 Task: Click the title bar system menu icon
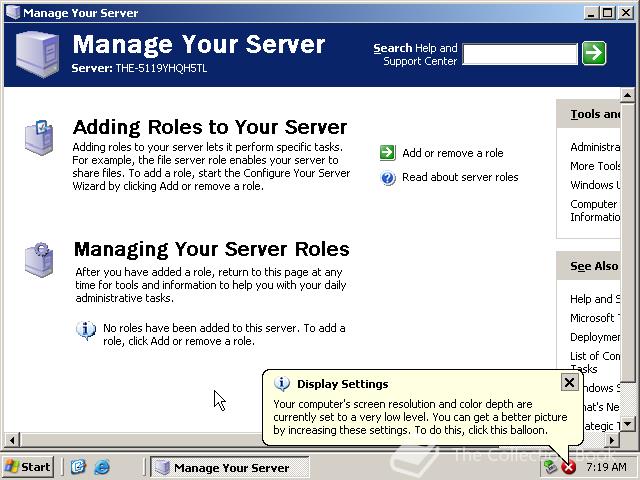point(13,12)
